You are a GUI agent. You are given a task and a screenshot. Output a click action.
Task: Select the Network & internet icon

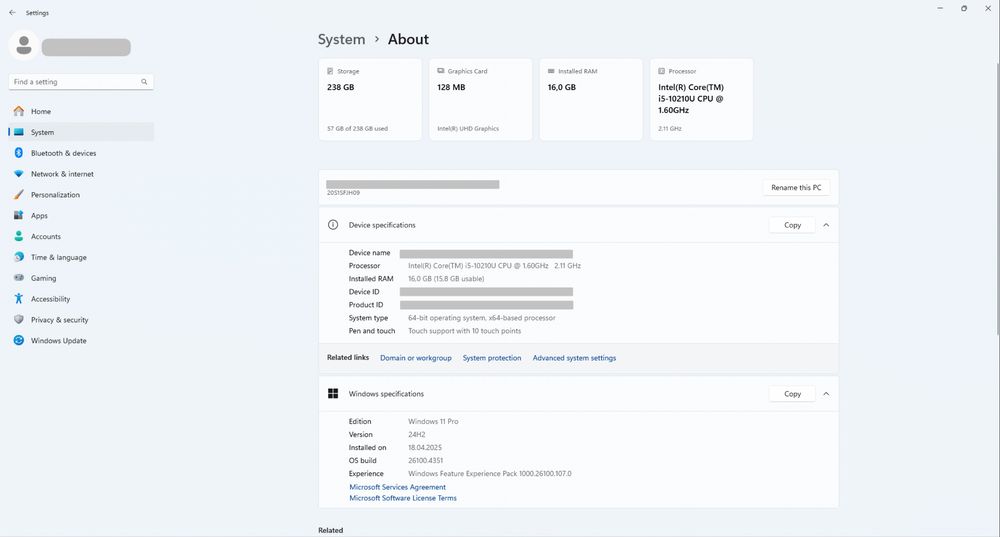(x=19, y=174)
